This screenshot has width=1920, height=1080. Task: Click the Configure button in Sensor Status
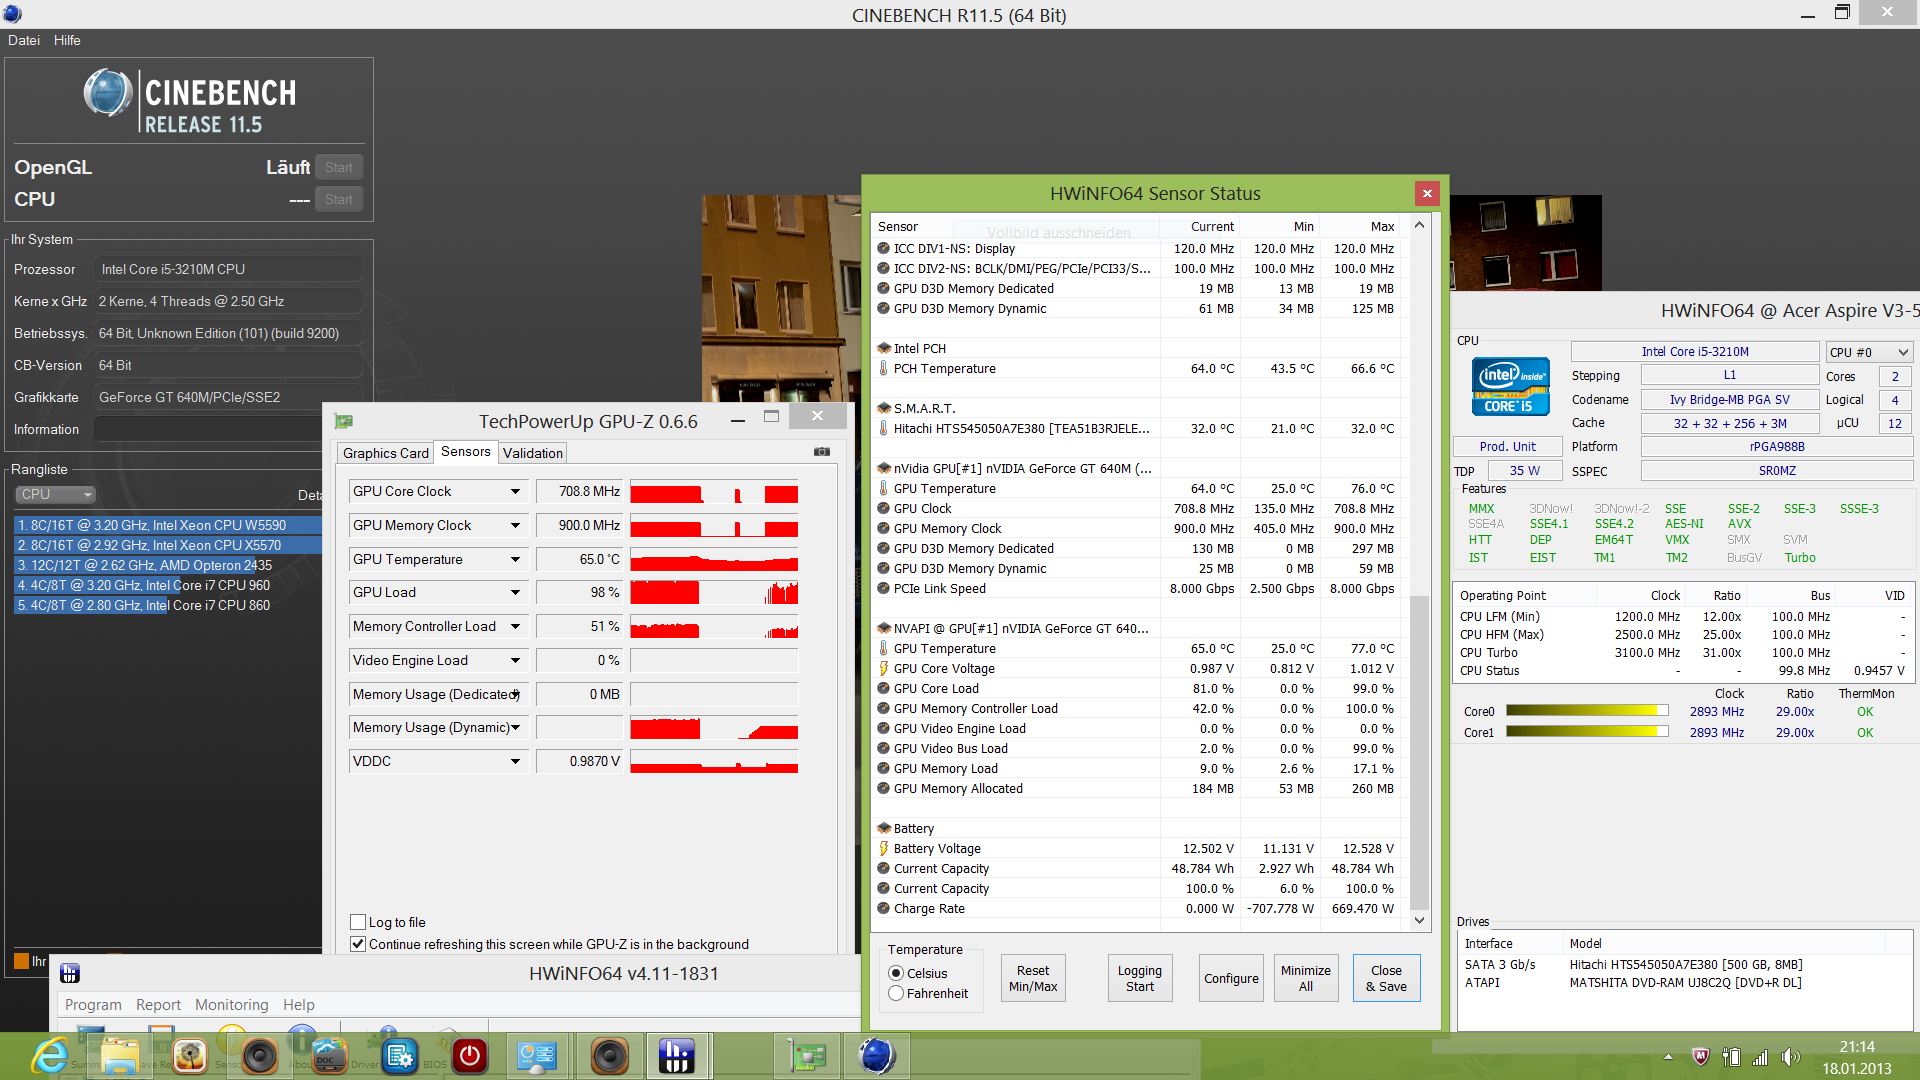[x=1231, y=978]
